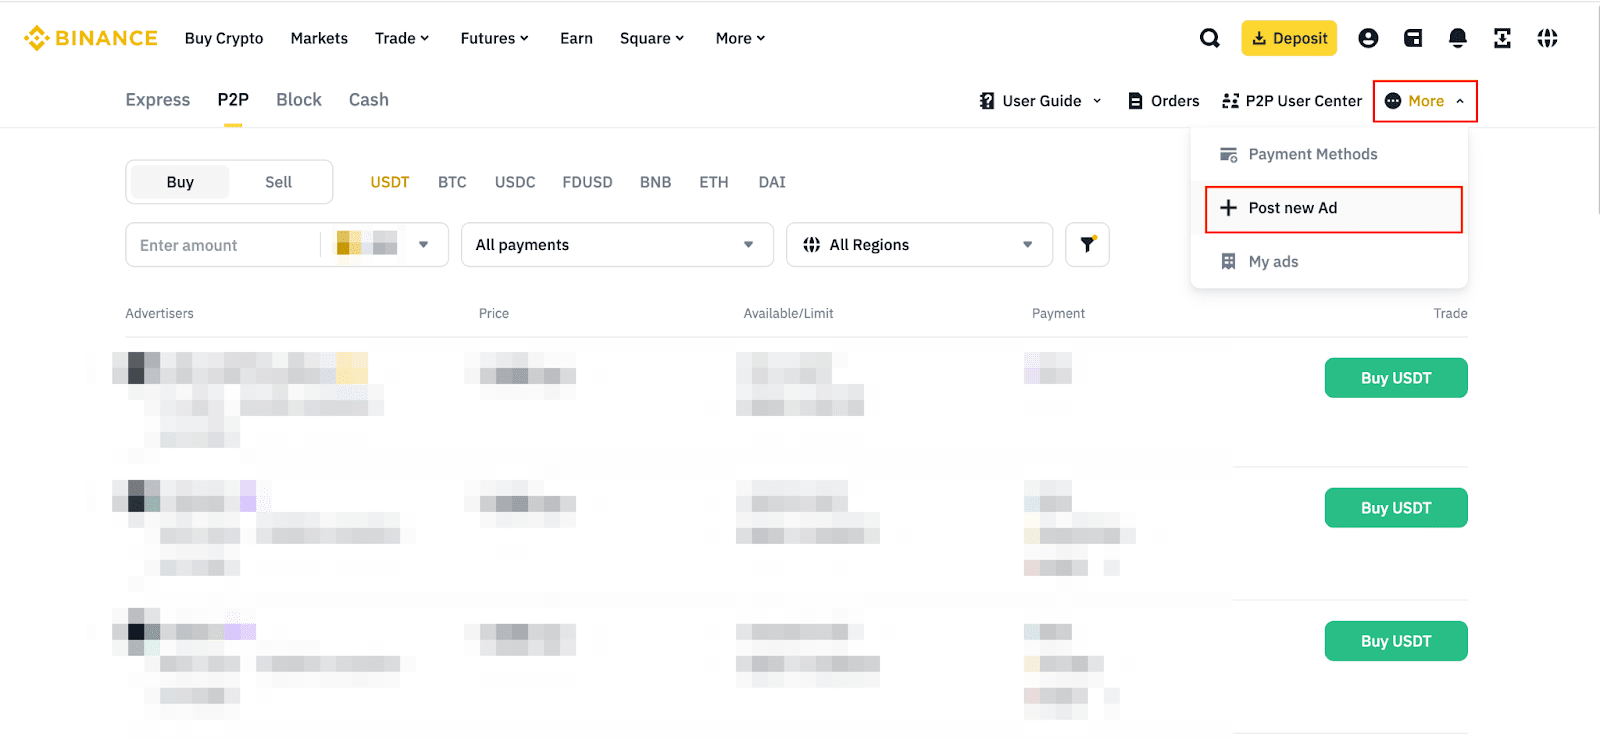Open Markets in top navigation
Image resolution: width=1600 pixels, height=752 pixels.
tap(319, 38)
